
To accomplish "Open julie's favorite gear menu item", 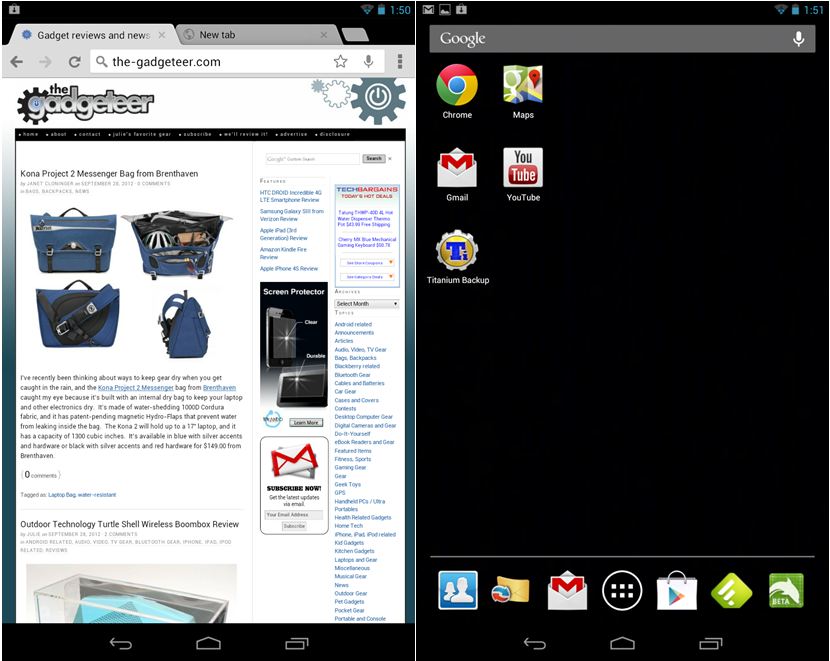I will click(140, 134).
